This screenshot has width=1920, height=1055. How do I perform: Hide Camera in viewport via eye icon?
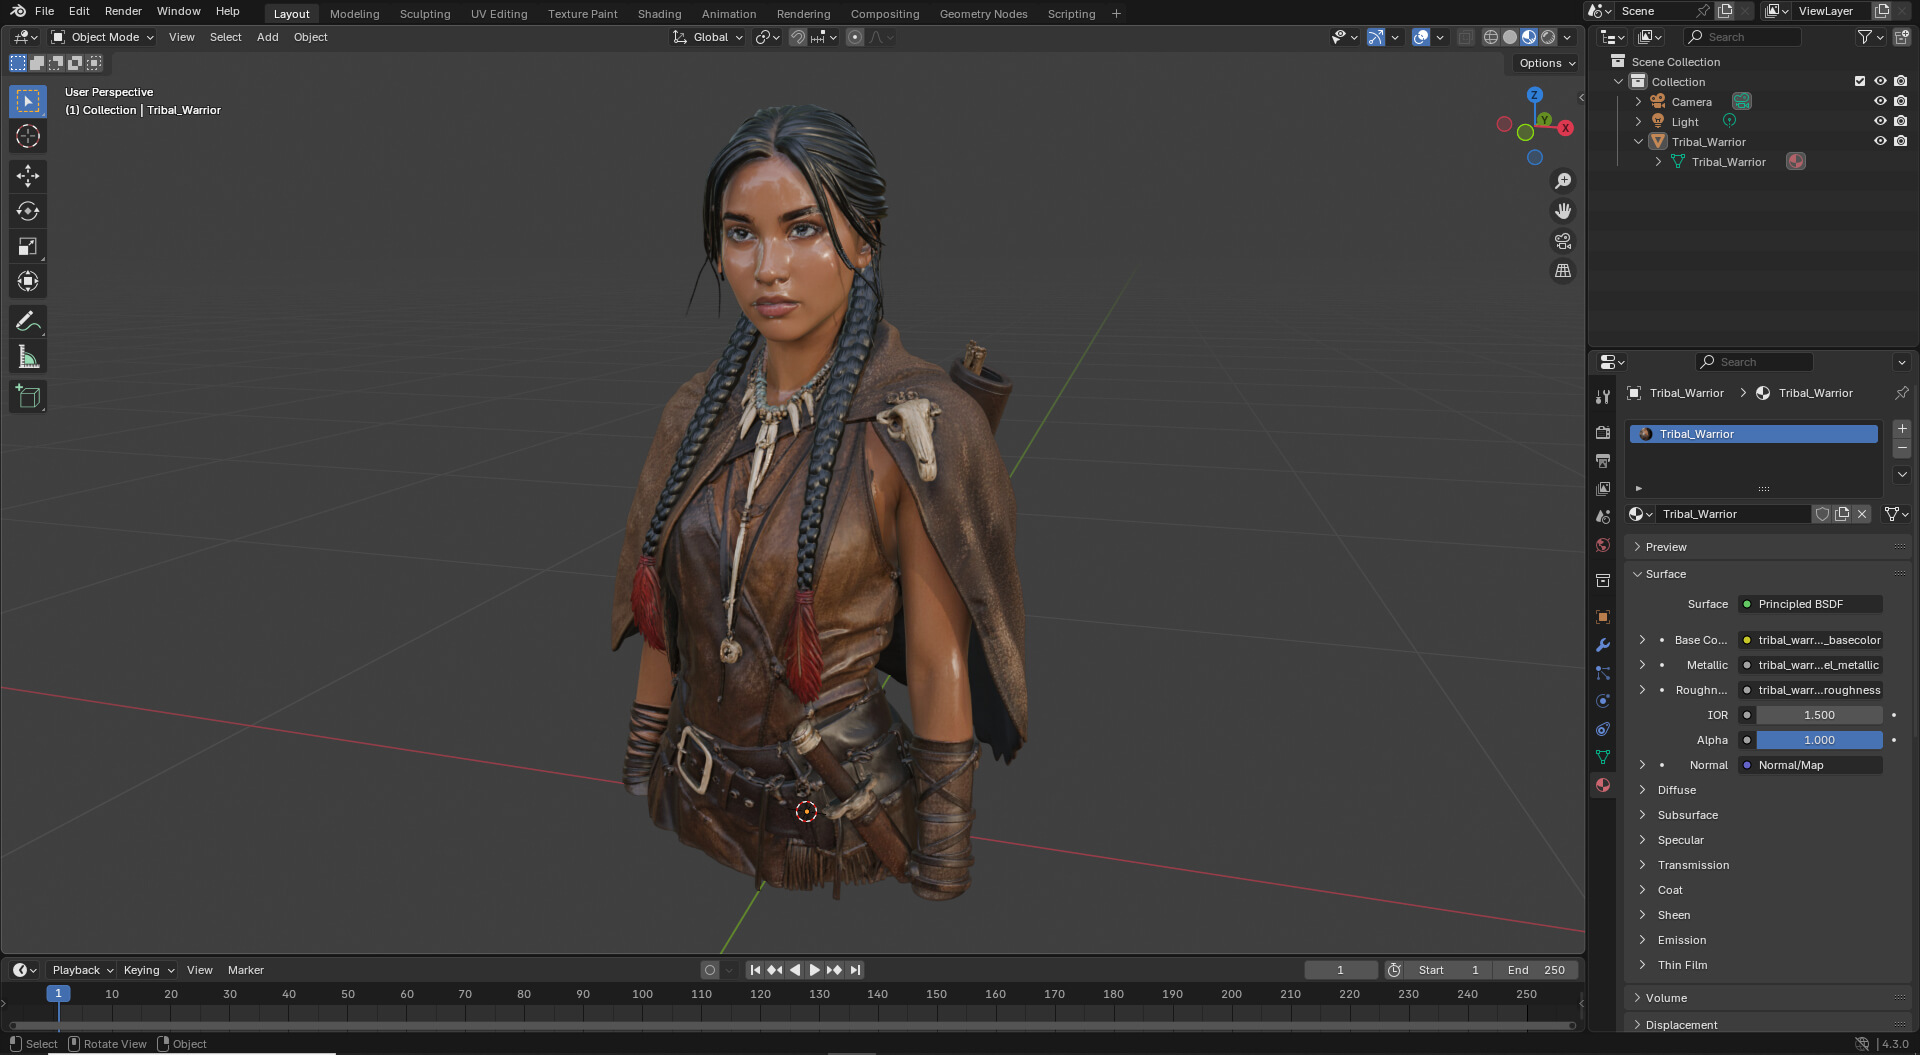tap(1880, 101)
